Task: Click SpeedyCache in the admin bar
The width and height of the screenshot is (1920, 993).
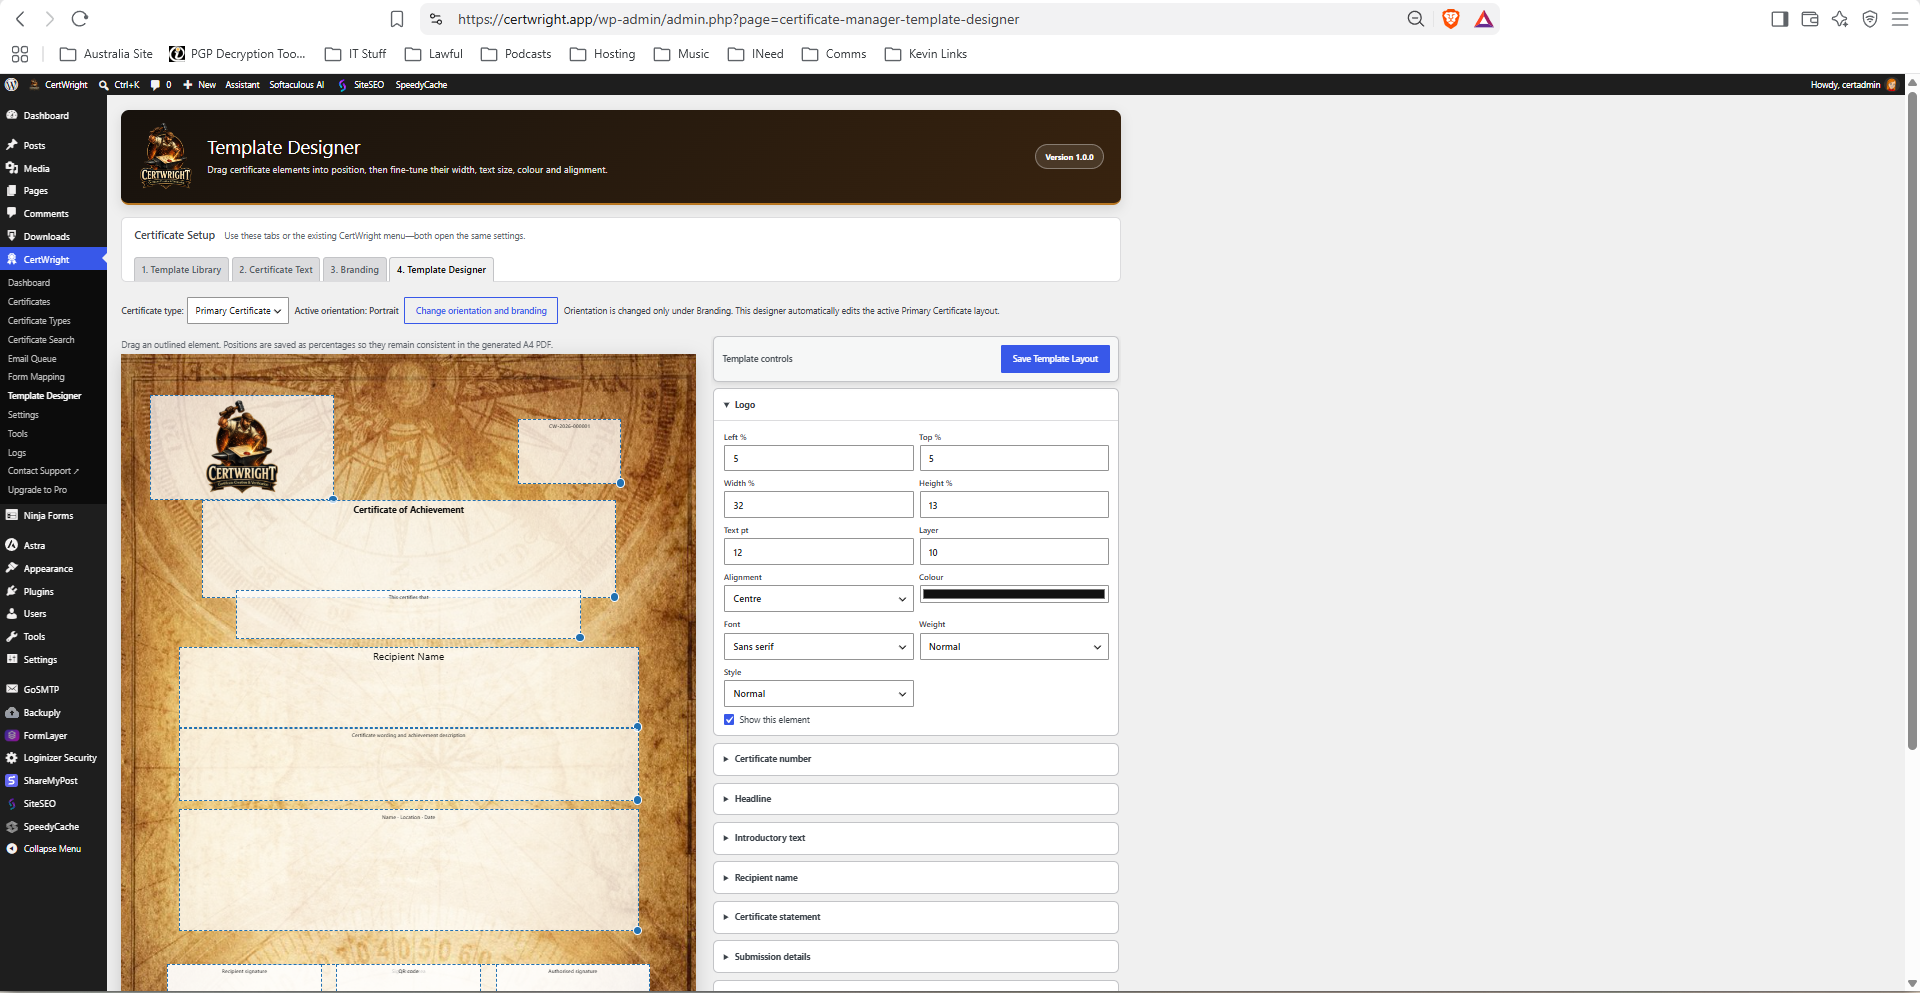Action: [421, 85]
